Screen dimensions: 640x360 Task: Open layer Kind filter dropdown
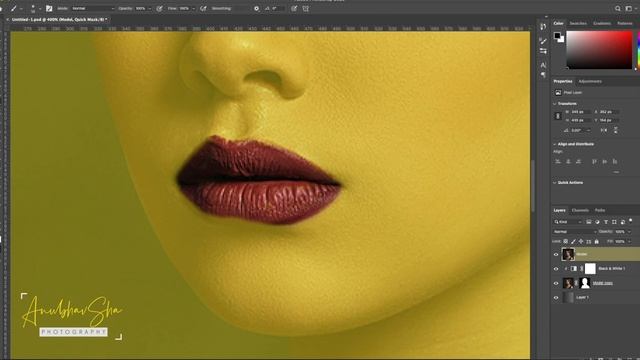(x=568, y=222)
